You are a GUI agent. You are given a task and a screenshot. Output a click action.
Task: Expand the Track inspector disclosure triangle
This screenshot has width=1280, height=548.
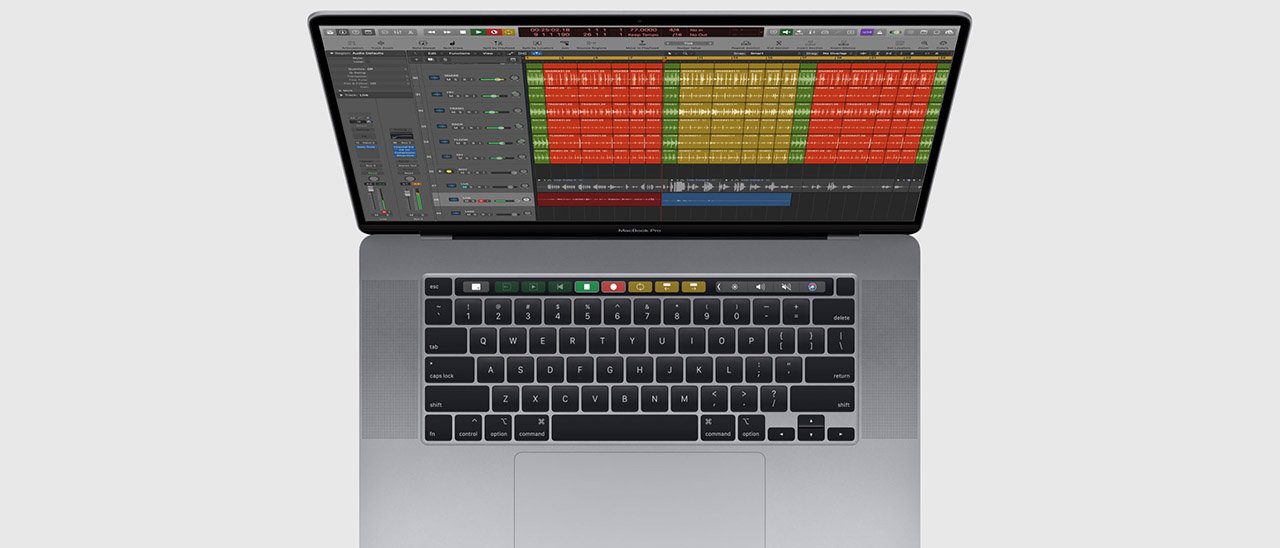(341, 95)
